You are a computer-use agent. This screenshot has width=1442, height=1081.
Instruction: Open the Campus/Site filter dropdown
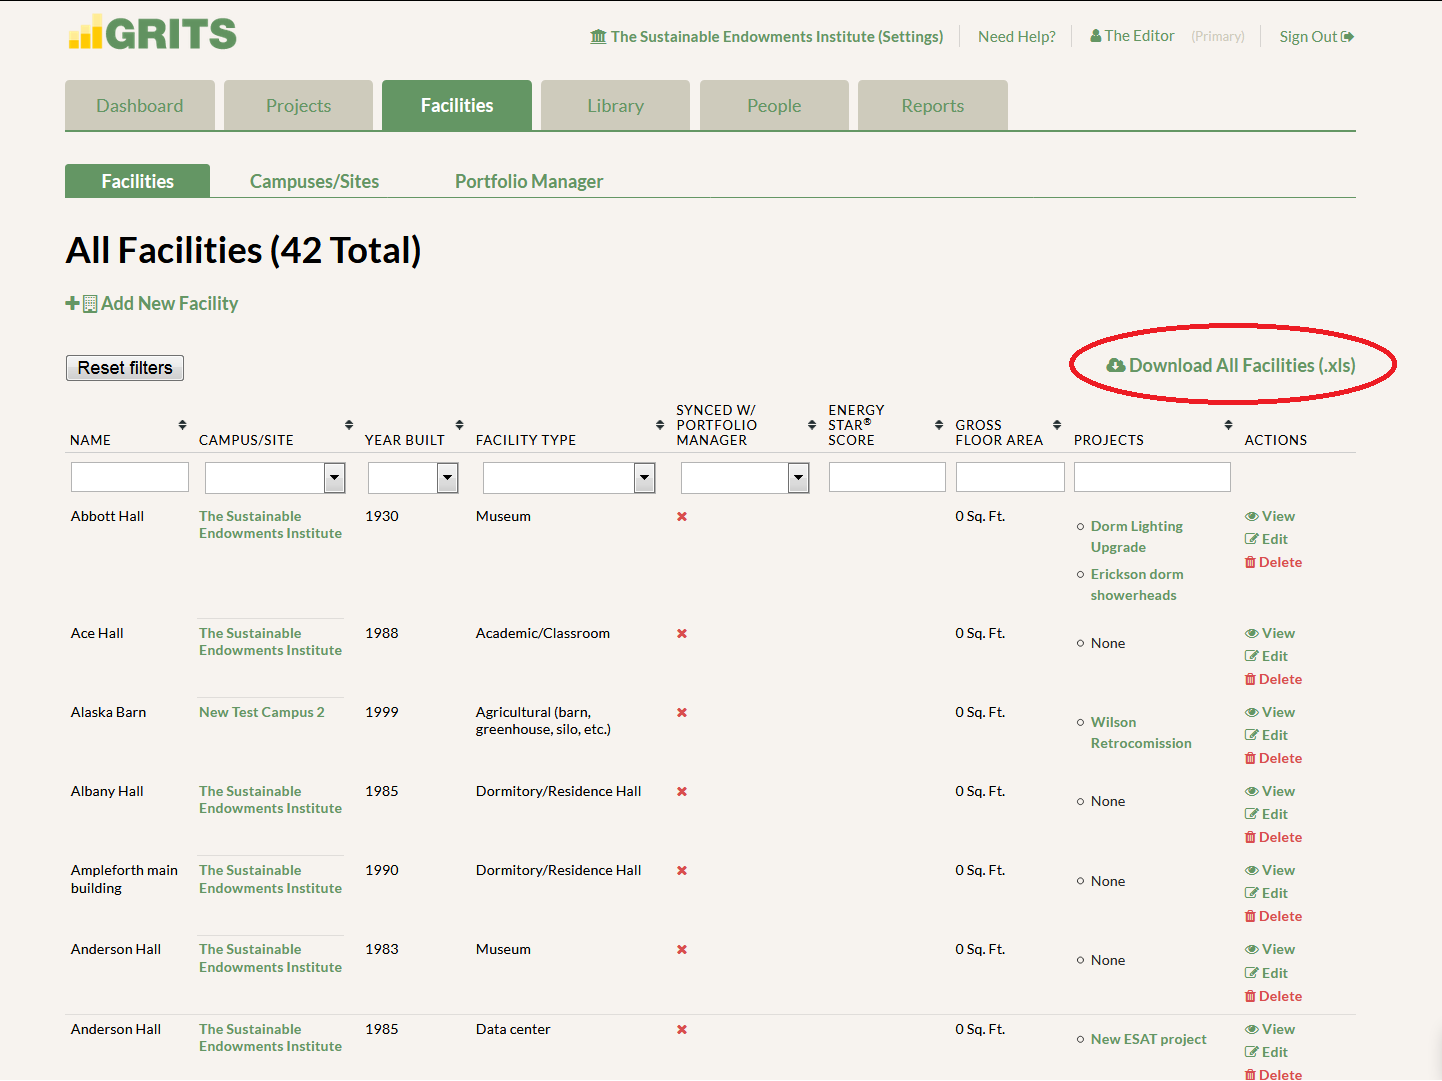coord(275,478)
